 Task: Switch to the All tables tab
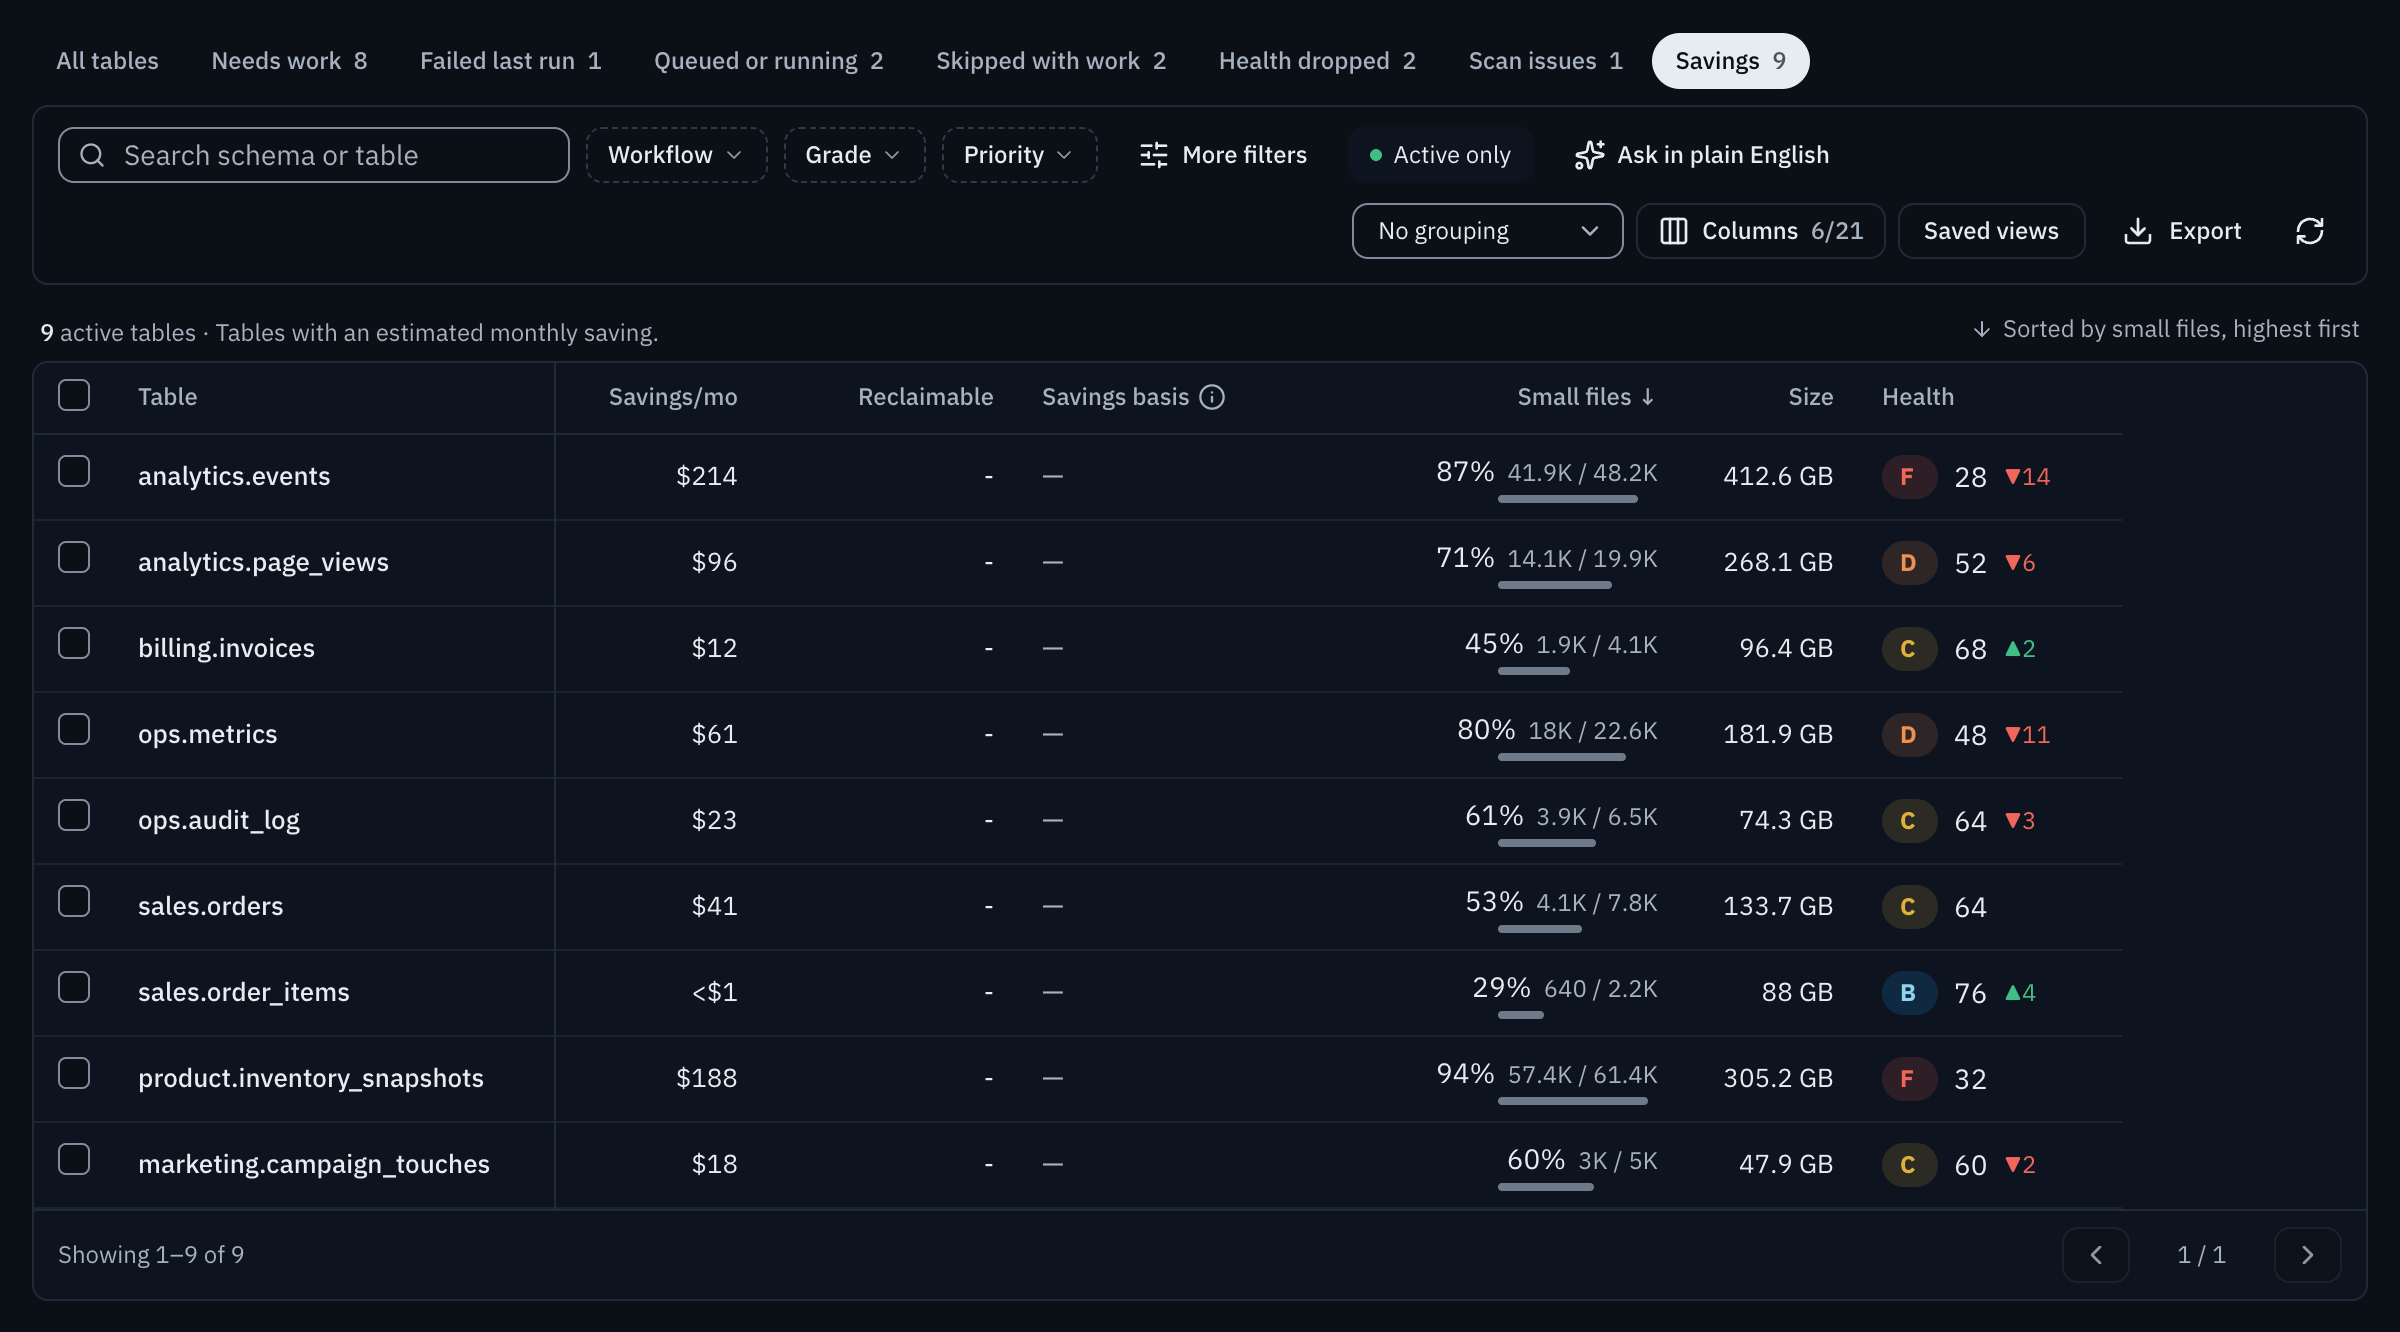point(107,61)
